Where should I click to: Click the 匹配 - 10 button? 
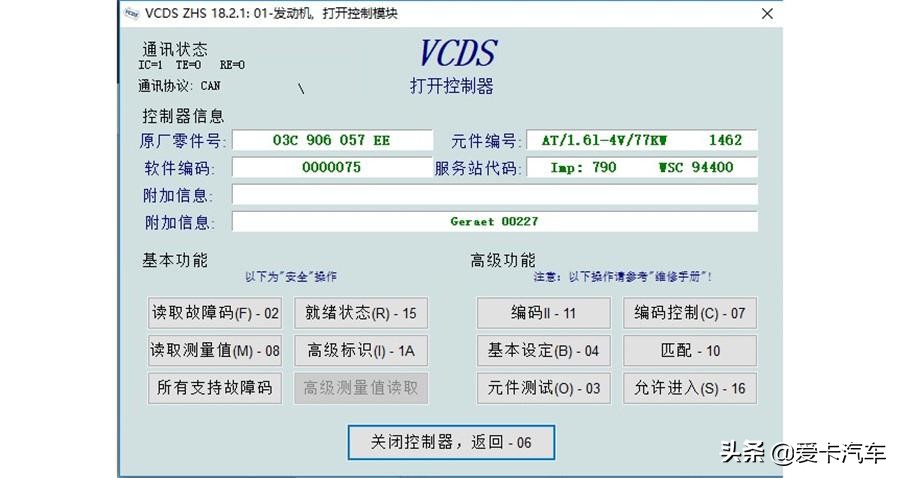[690, 351]
